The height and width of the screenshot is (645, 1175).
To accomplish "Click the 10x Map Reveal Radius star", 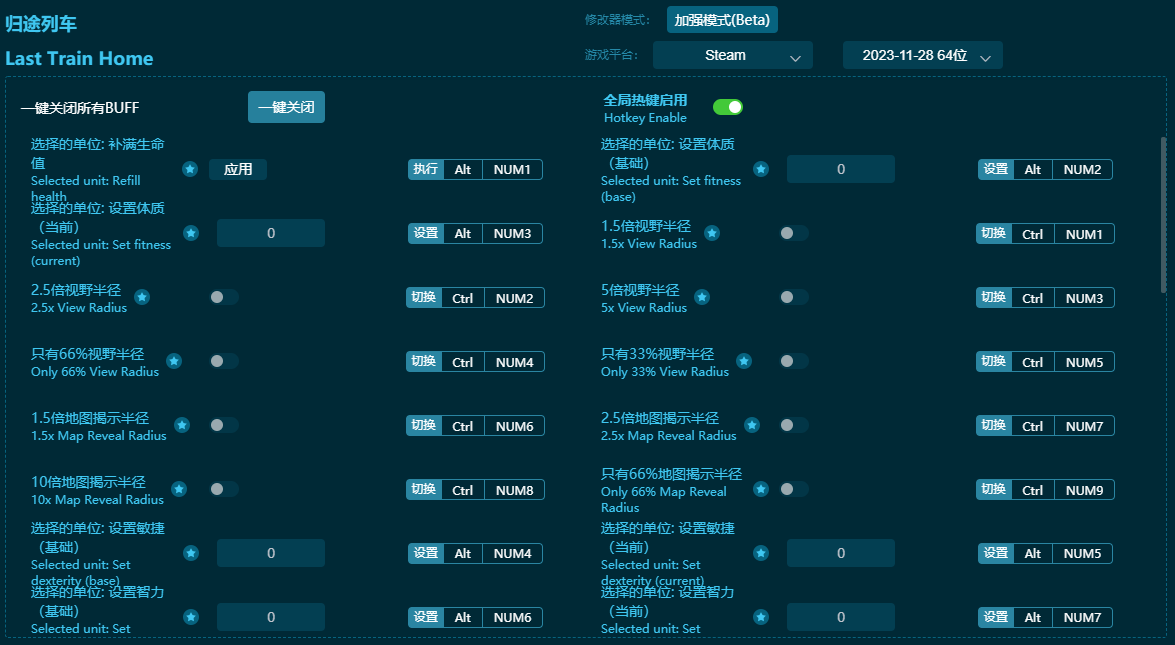I will (x=179, y=489).
